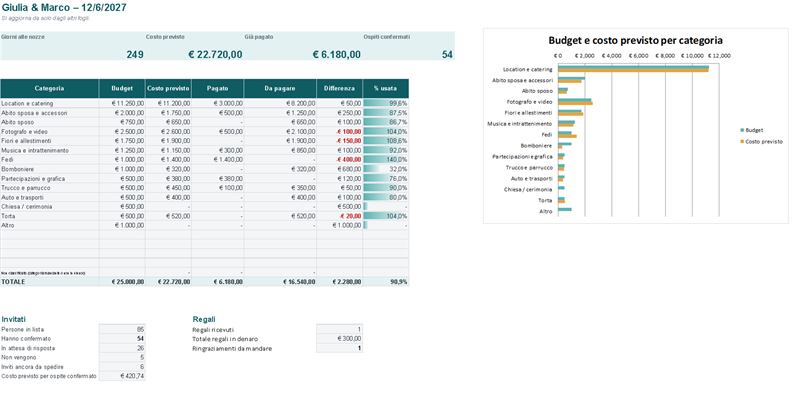Select the chart title "Budget e costo previsto per categoria"

(635, 40)
